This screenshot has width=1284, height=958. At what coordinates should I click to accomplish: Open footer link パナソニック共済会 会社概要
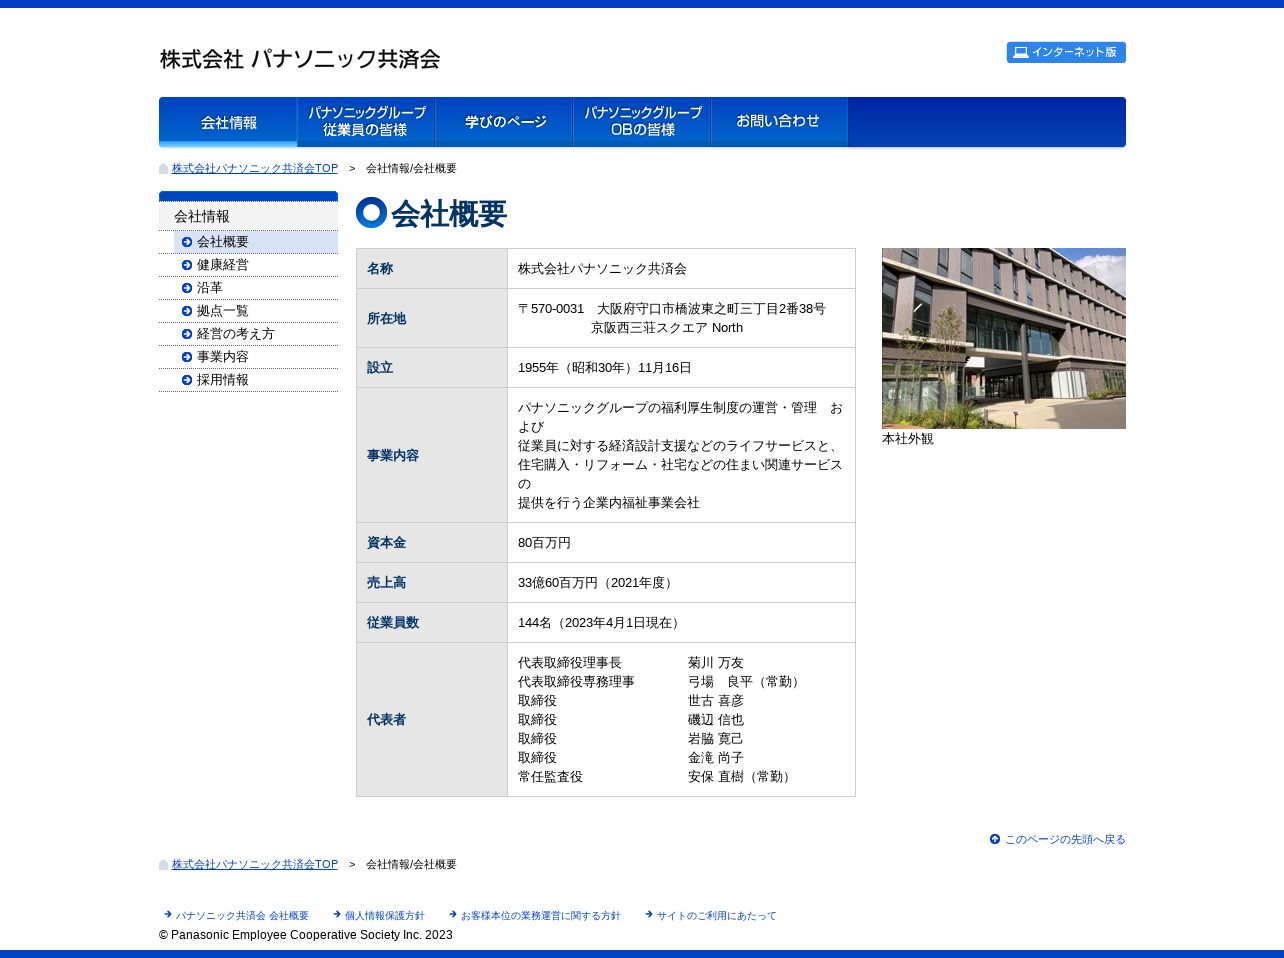pos(242,916)
